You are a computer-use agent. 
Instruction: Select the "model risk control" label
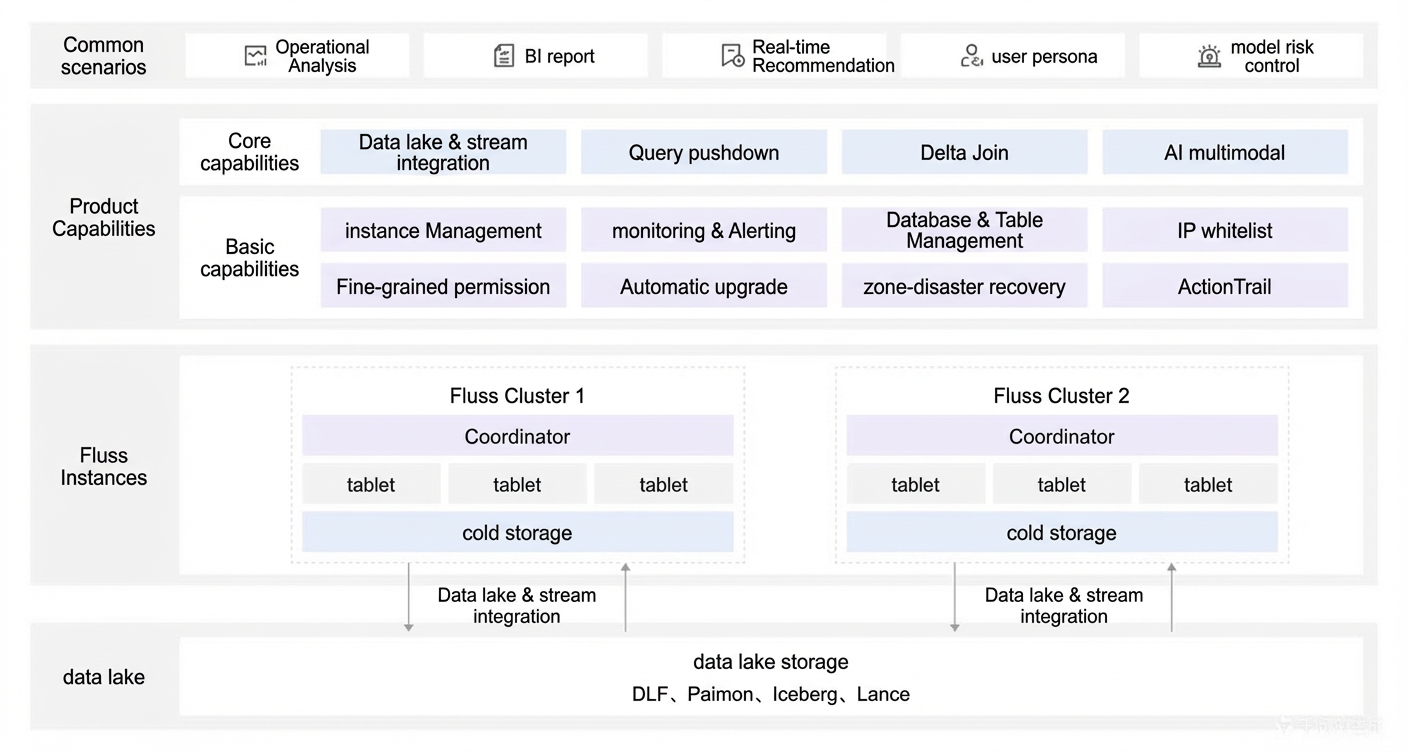(1272, 56)
